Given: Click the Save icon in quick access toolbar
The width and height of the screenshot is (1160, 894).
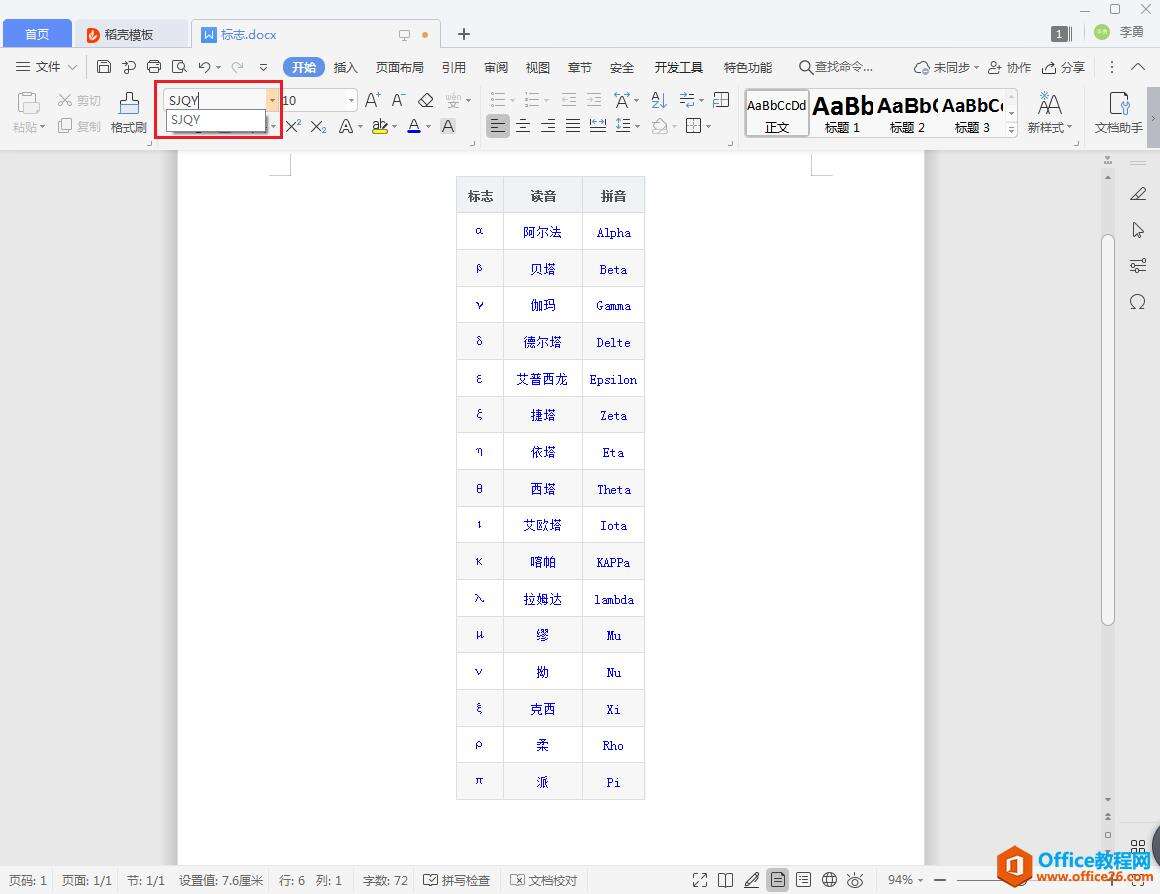Looking at the screenshot, I should (x=104, y=67).
